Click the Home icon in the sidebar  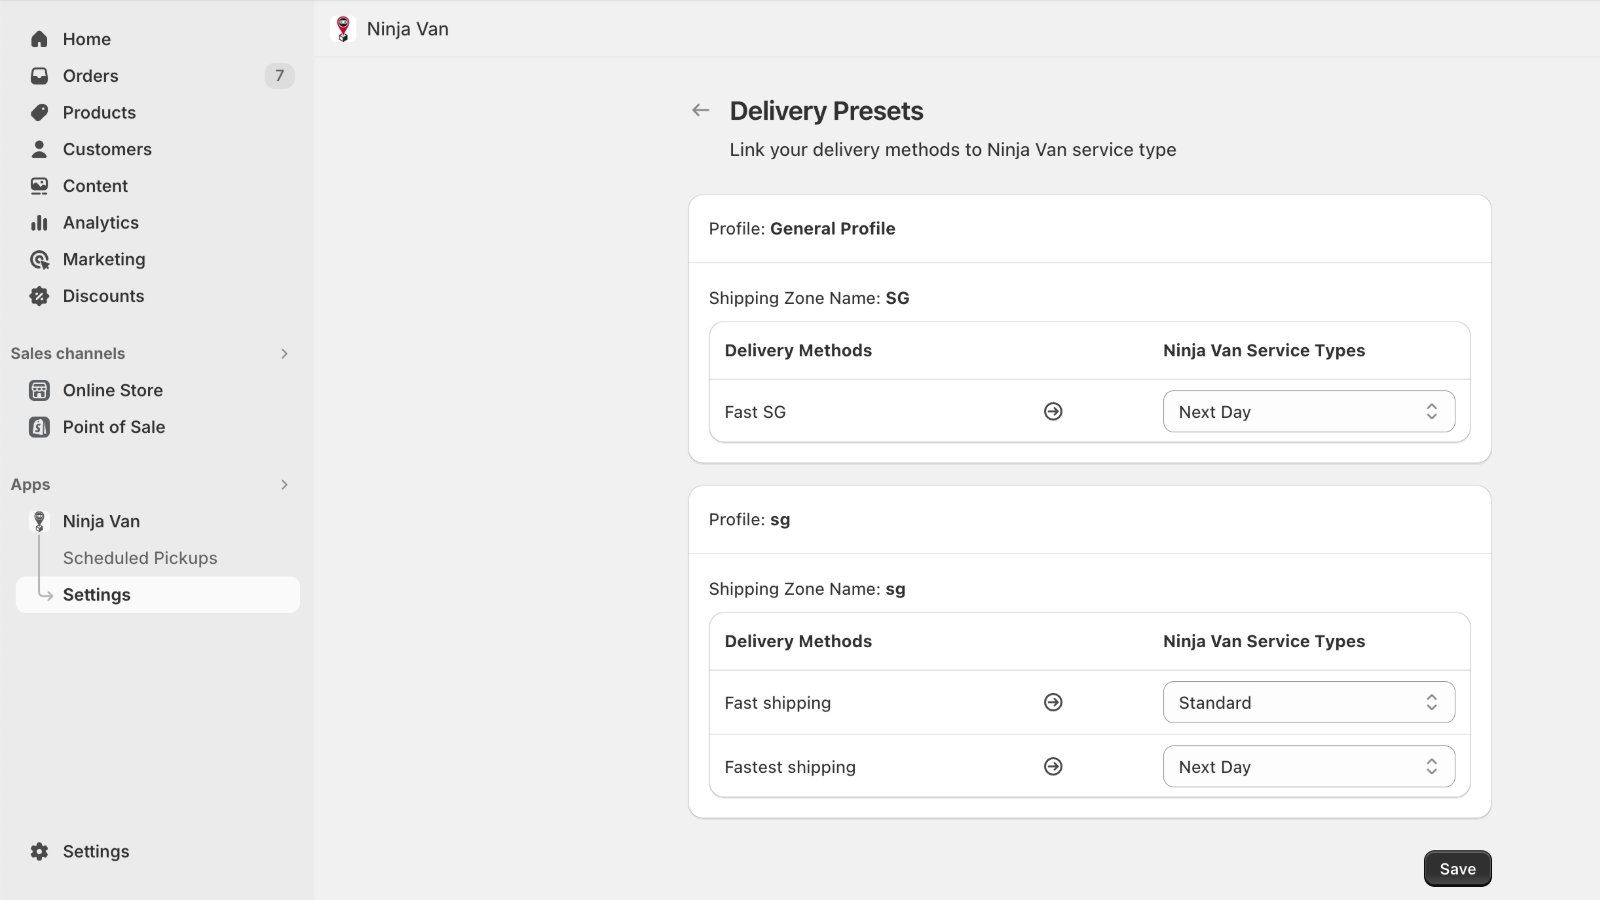pos(39,38)
